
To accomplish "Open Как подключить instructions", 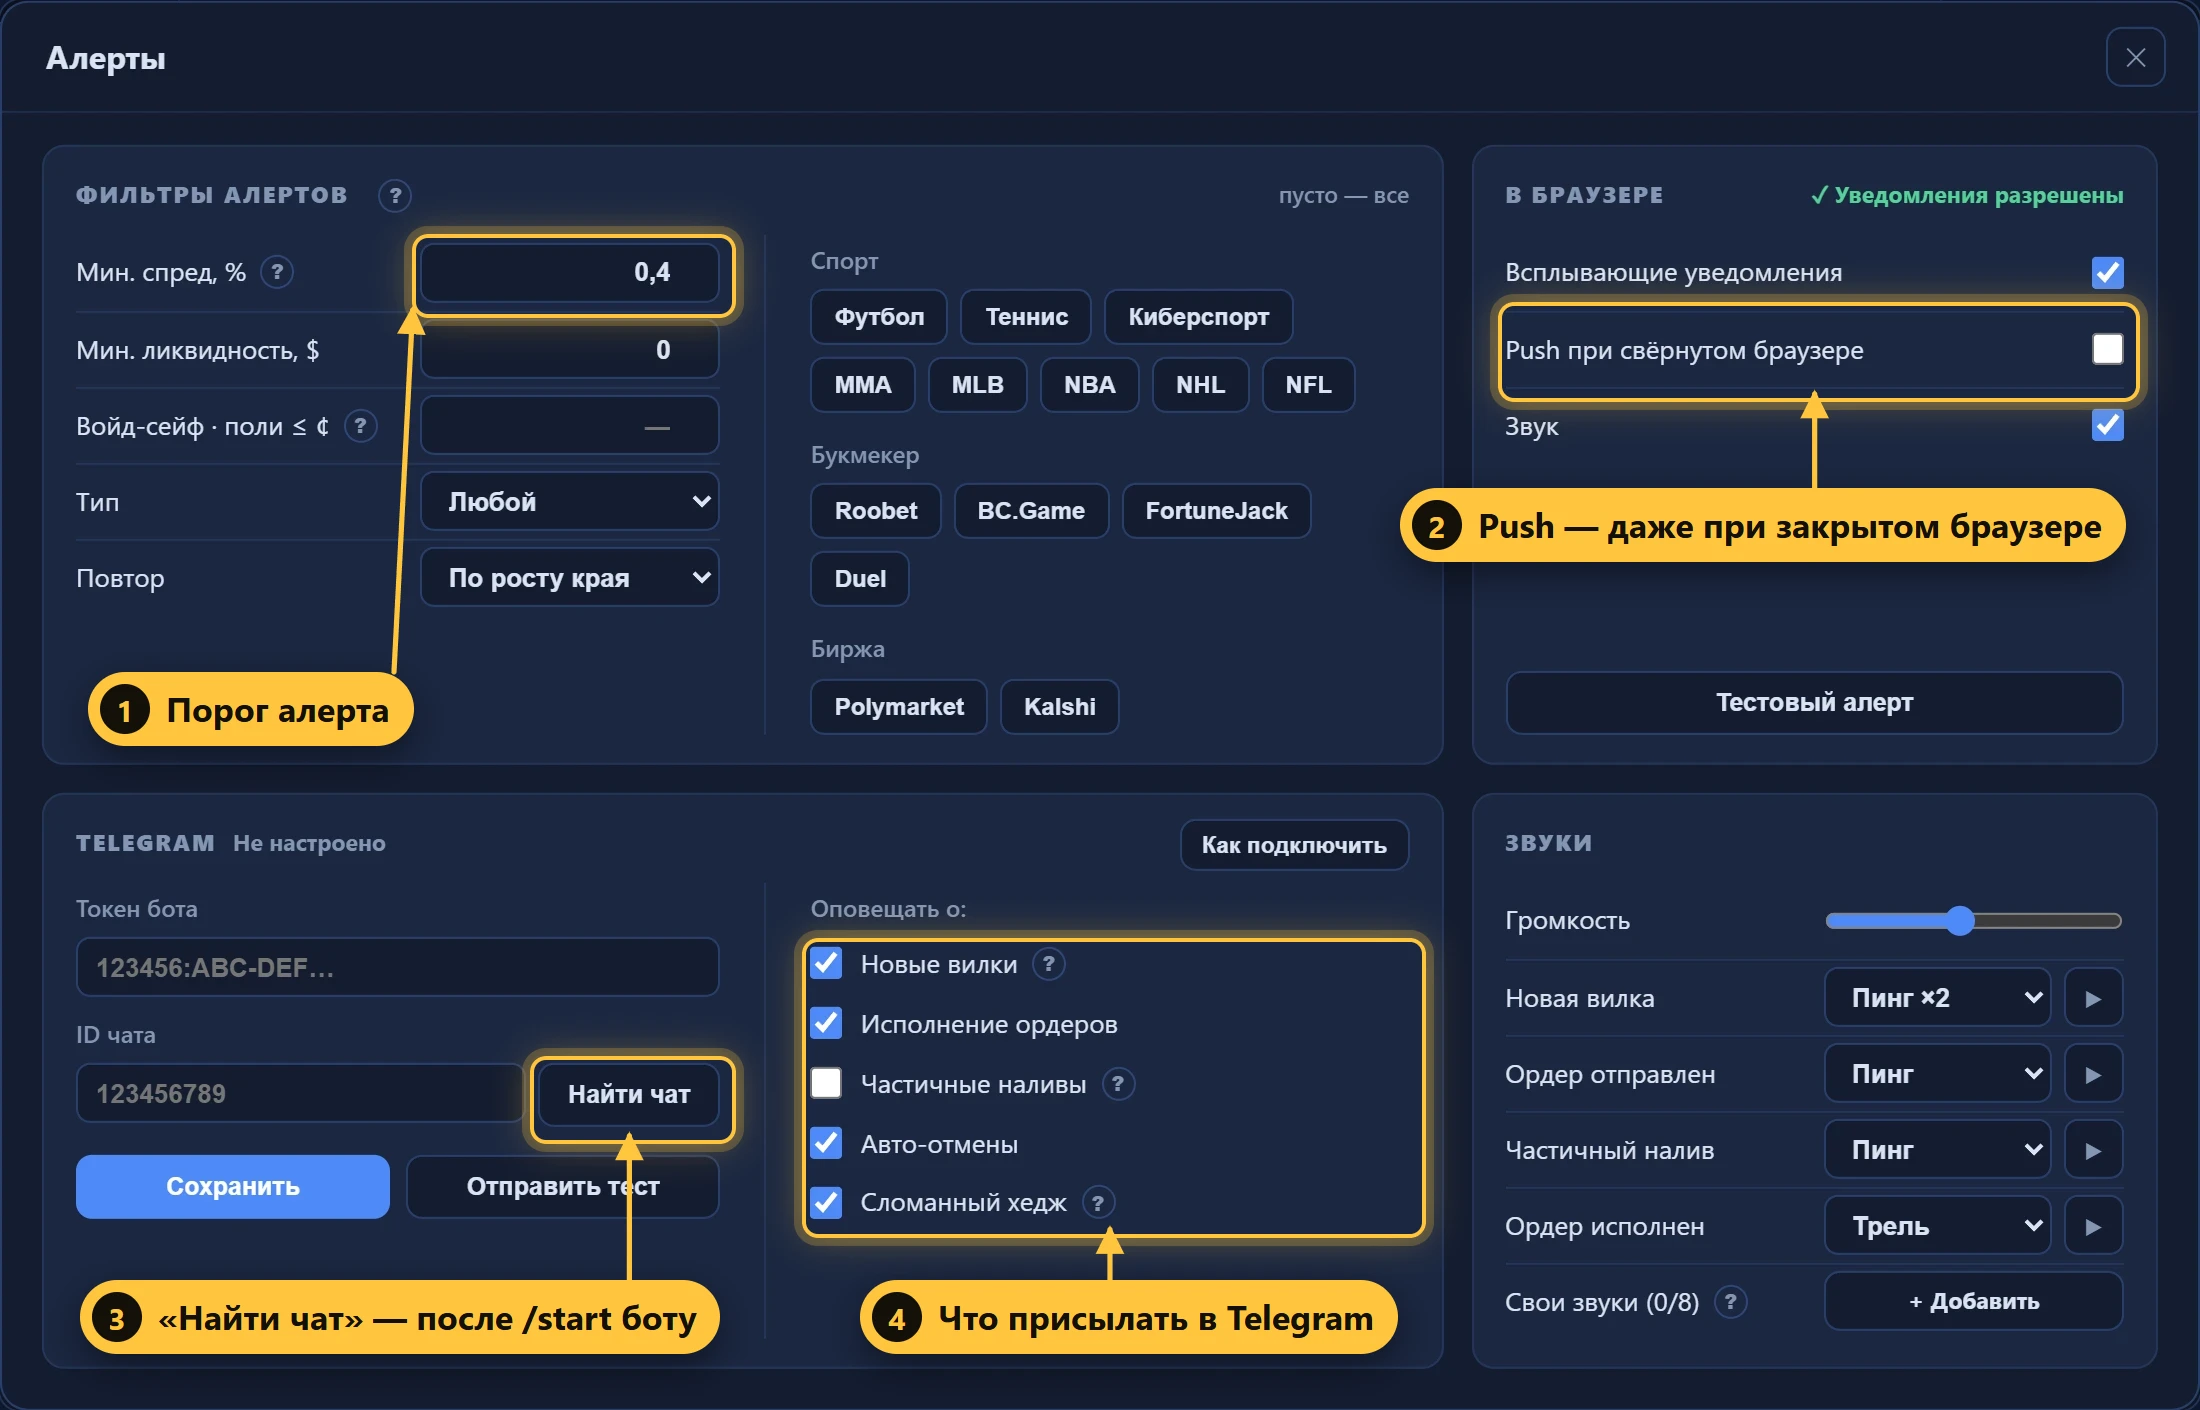I will pos(1294,845).
